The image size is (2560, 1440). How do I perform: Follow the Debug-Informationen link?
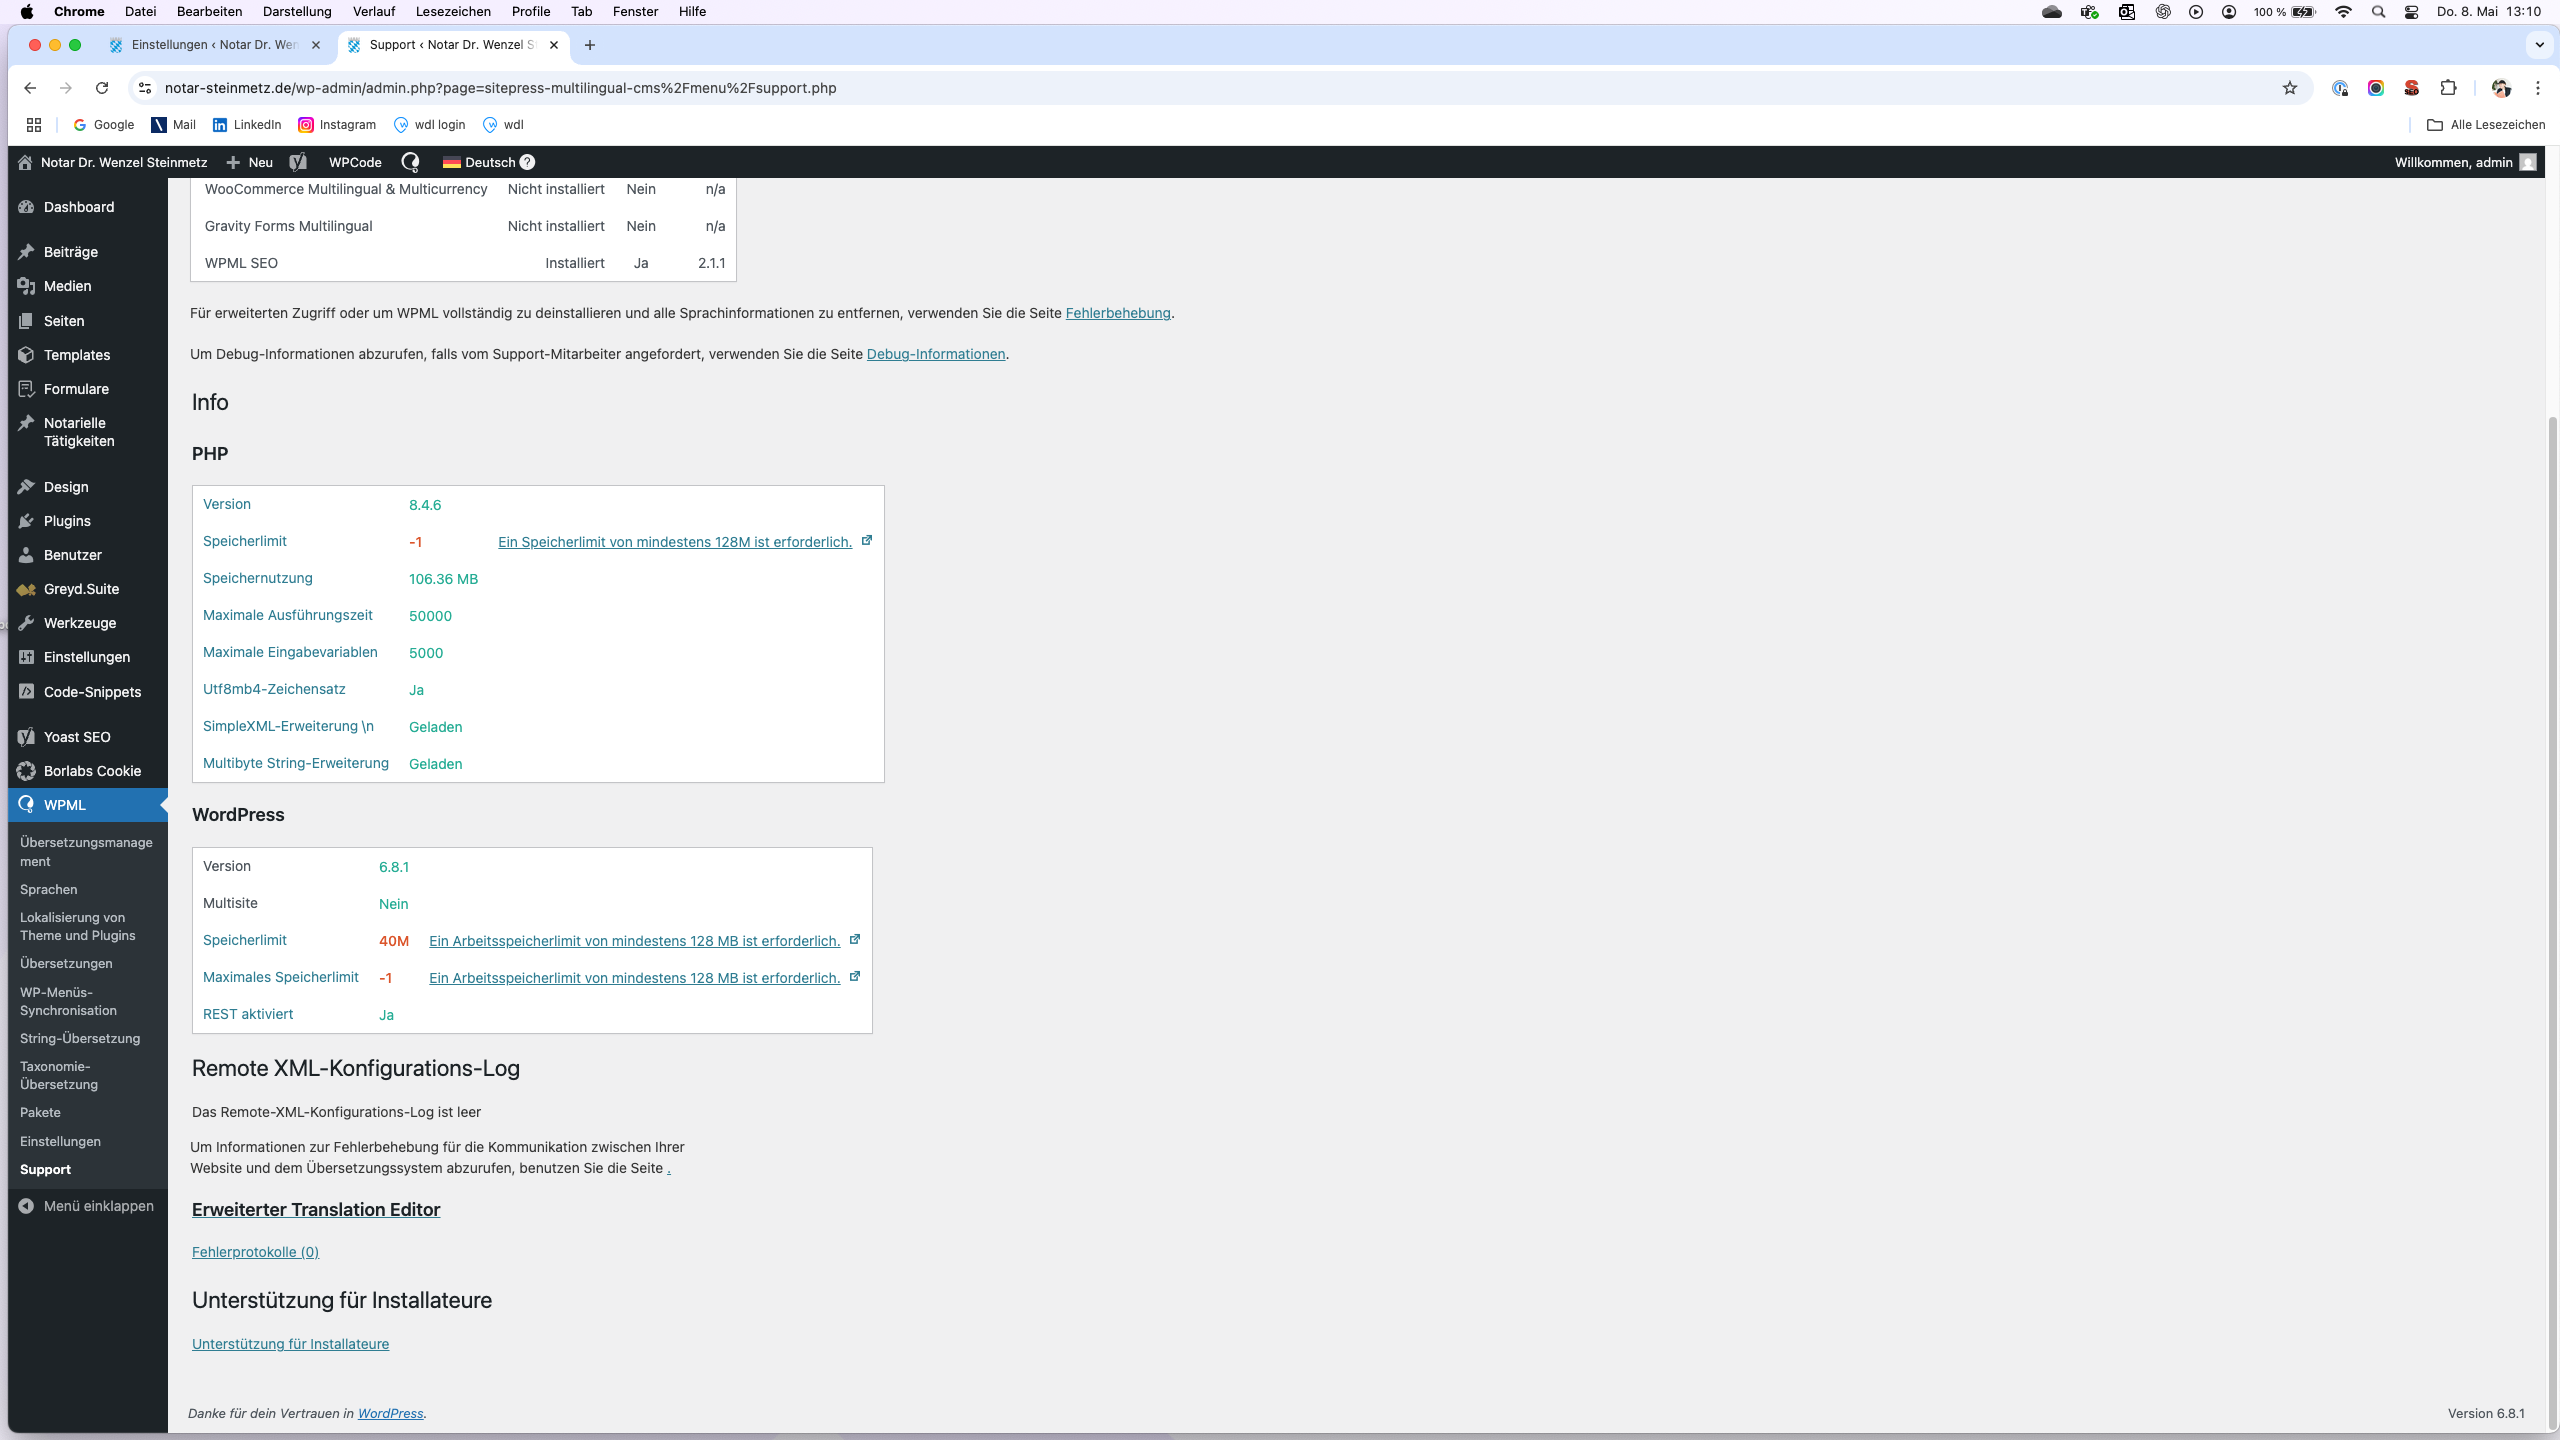point(936,354)
